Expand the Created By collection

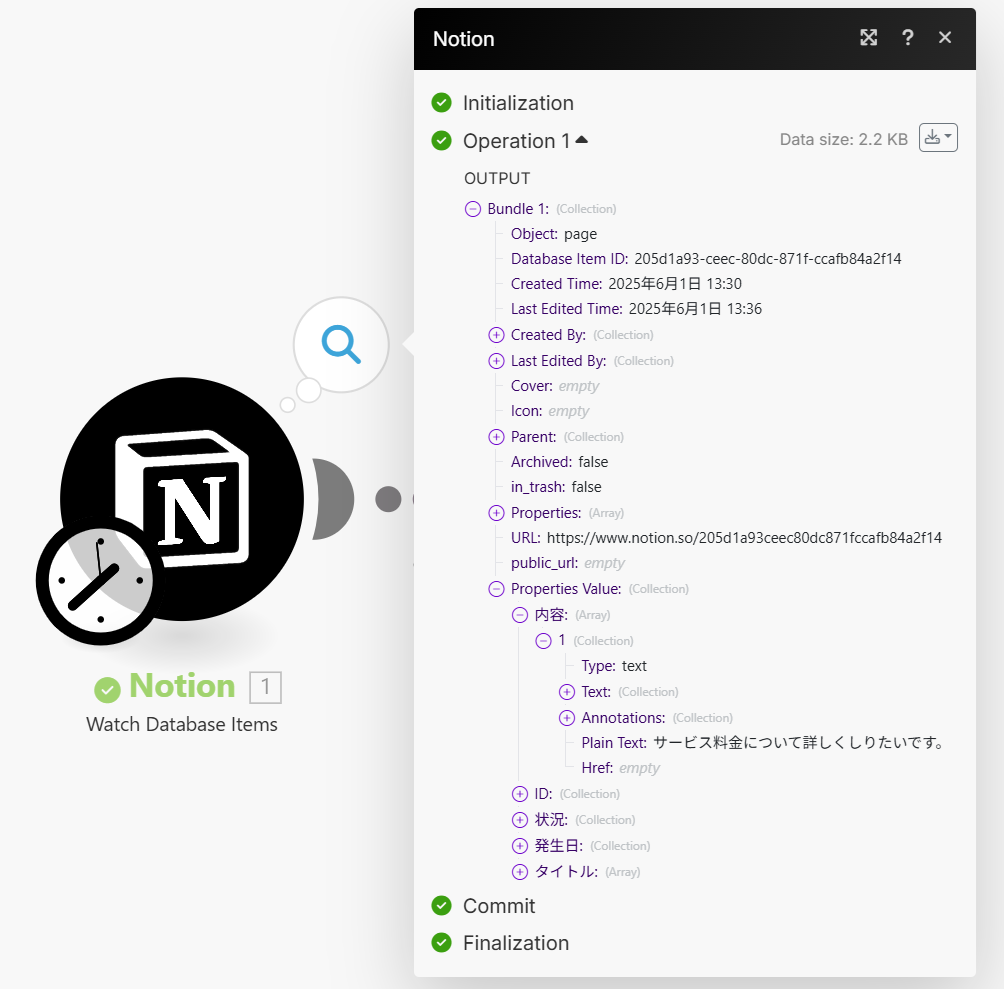496,335
